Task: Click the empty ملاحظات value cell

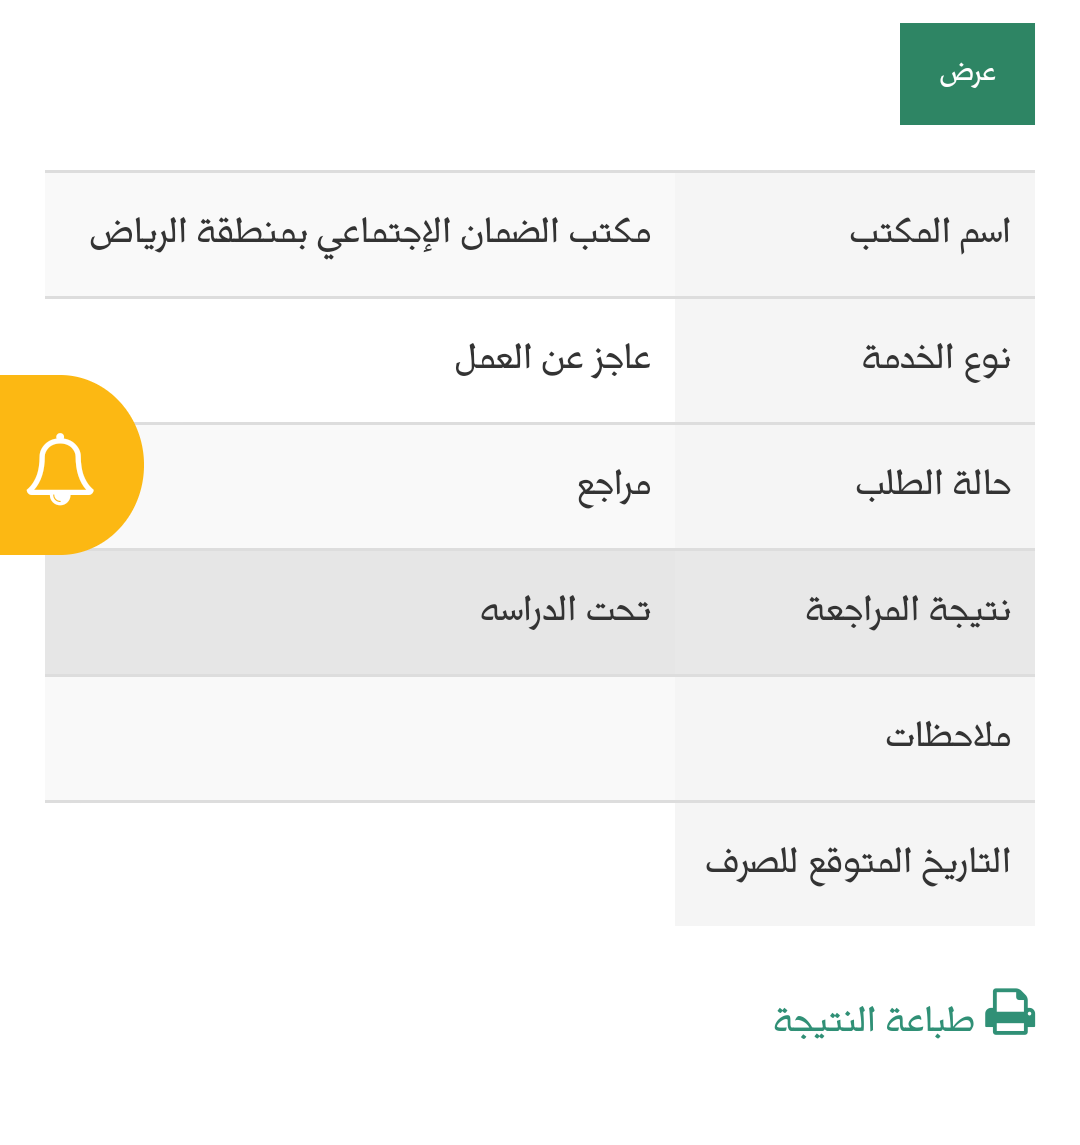Action: click(359, 738)
